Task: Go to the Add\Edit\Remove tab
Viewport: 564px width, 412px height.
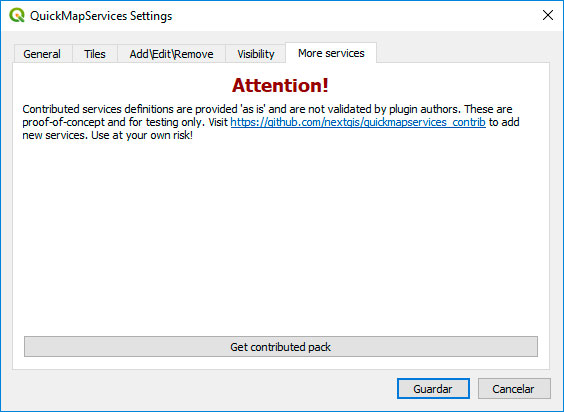Action: point(171,54)
